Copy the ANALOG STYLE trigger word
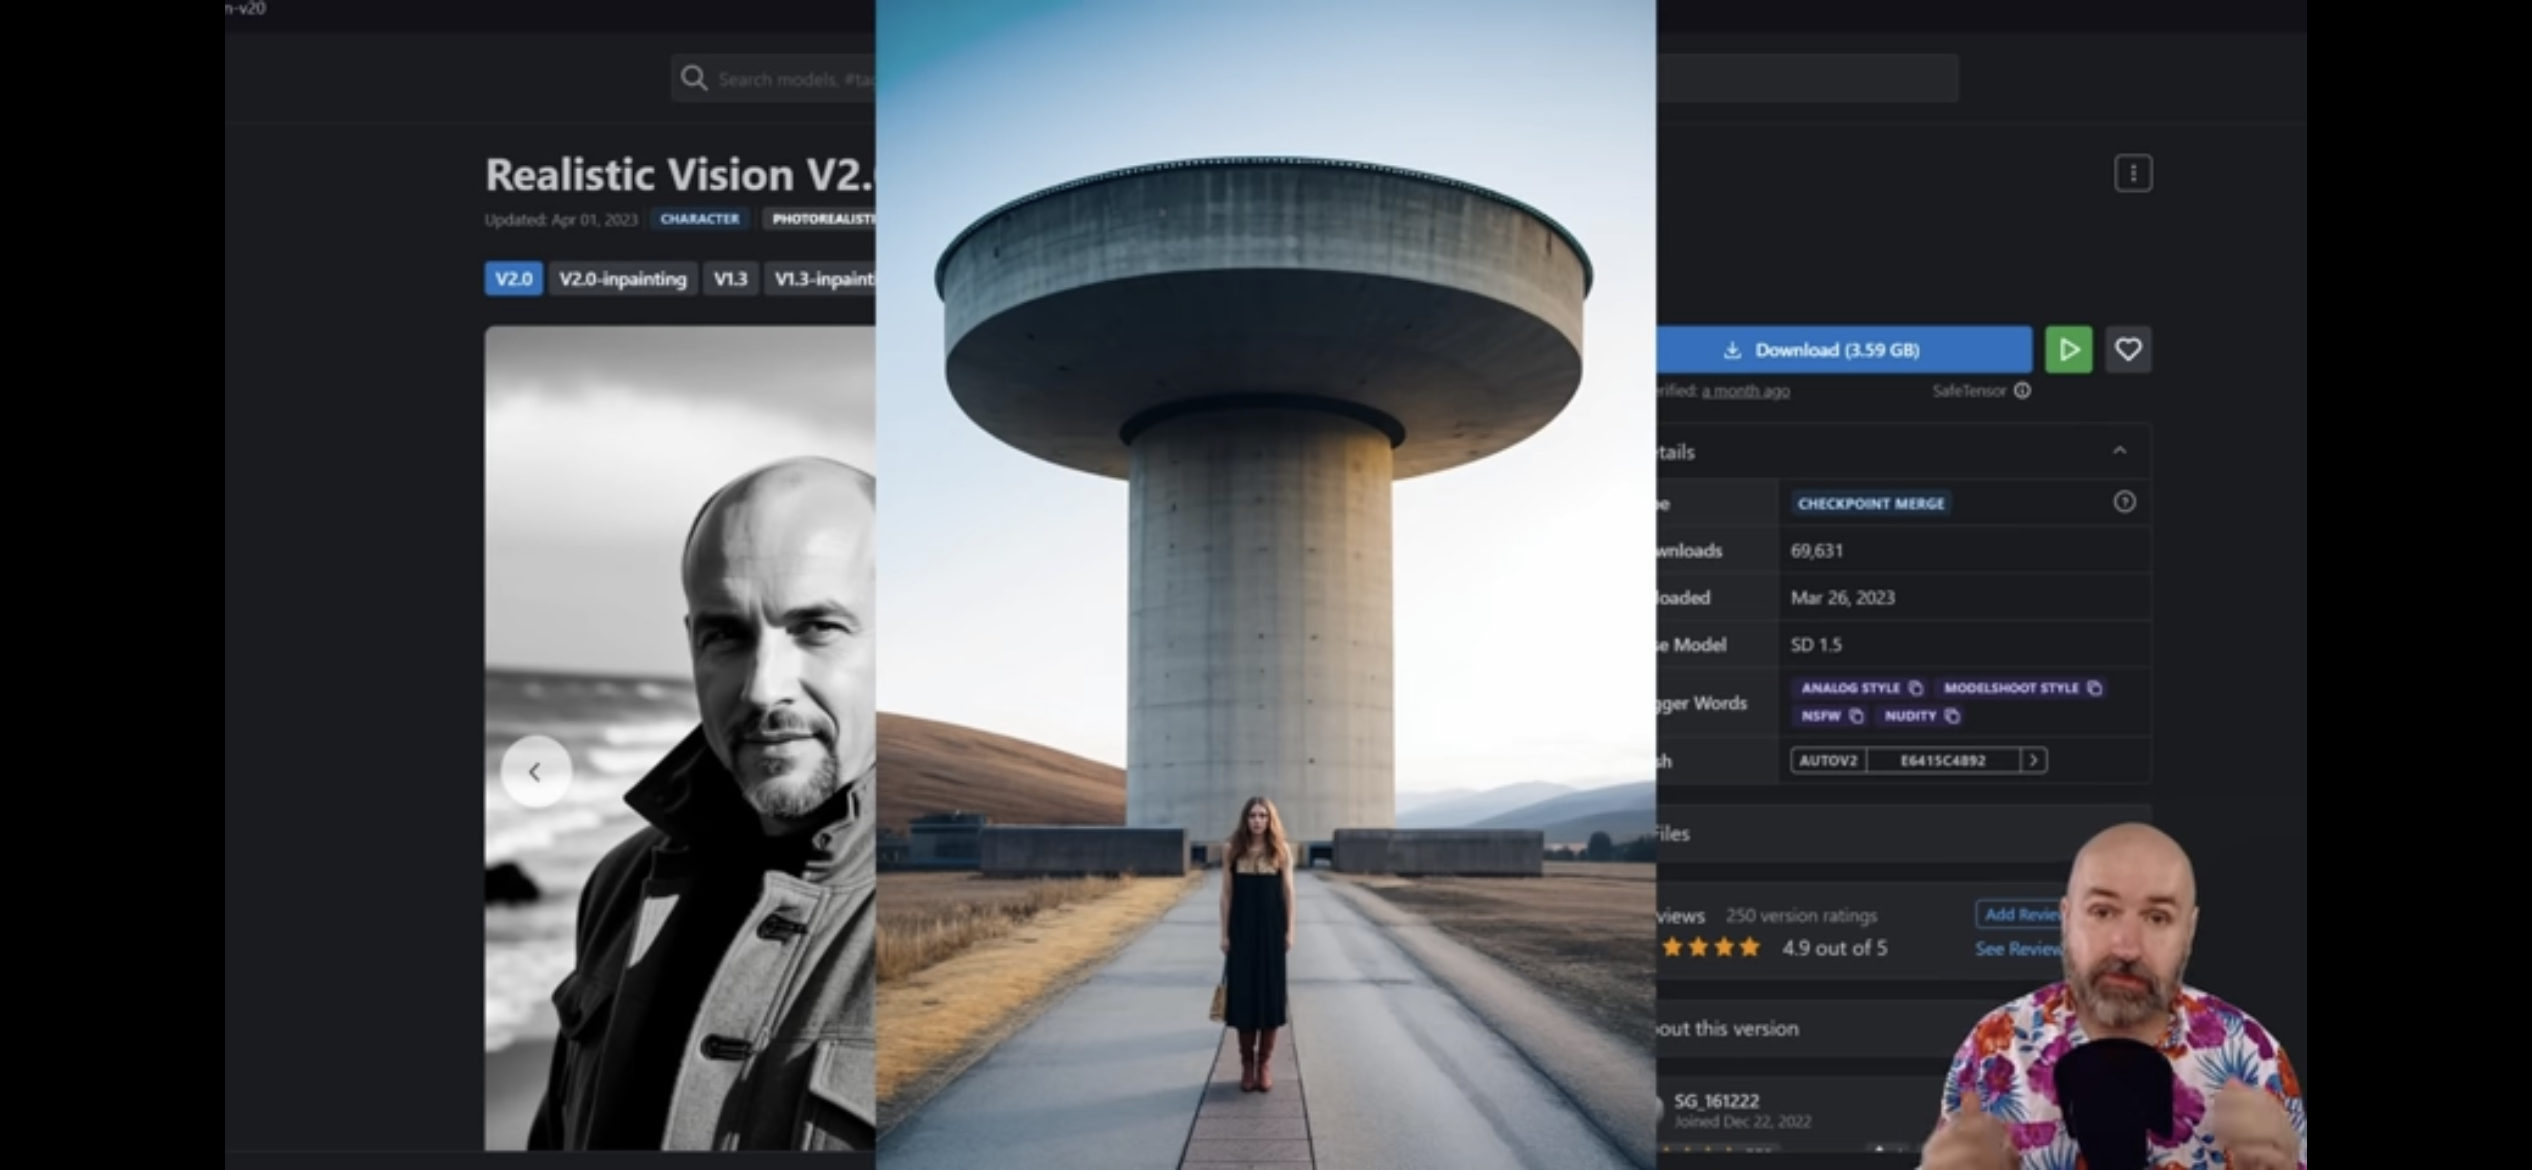 tap(1915, 688)
